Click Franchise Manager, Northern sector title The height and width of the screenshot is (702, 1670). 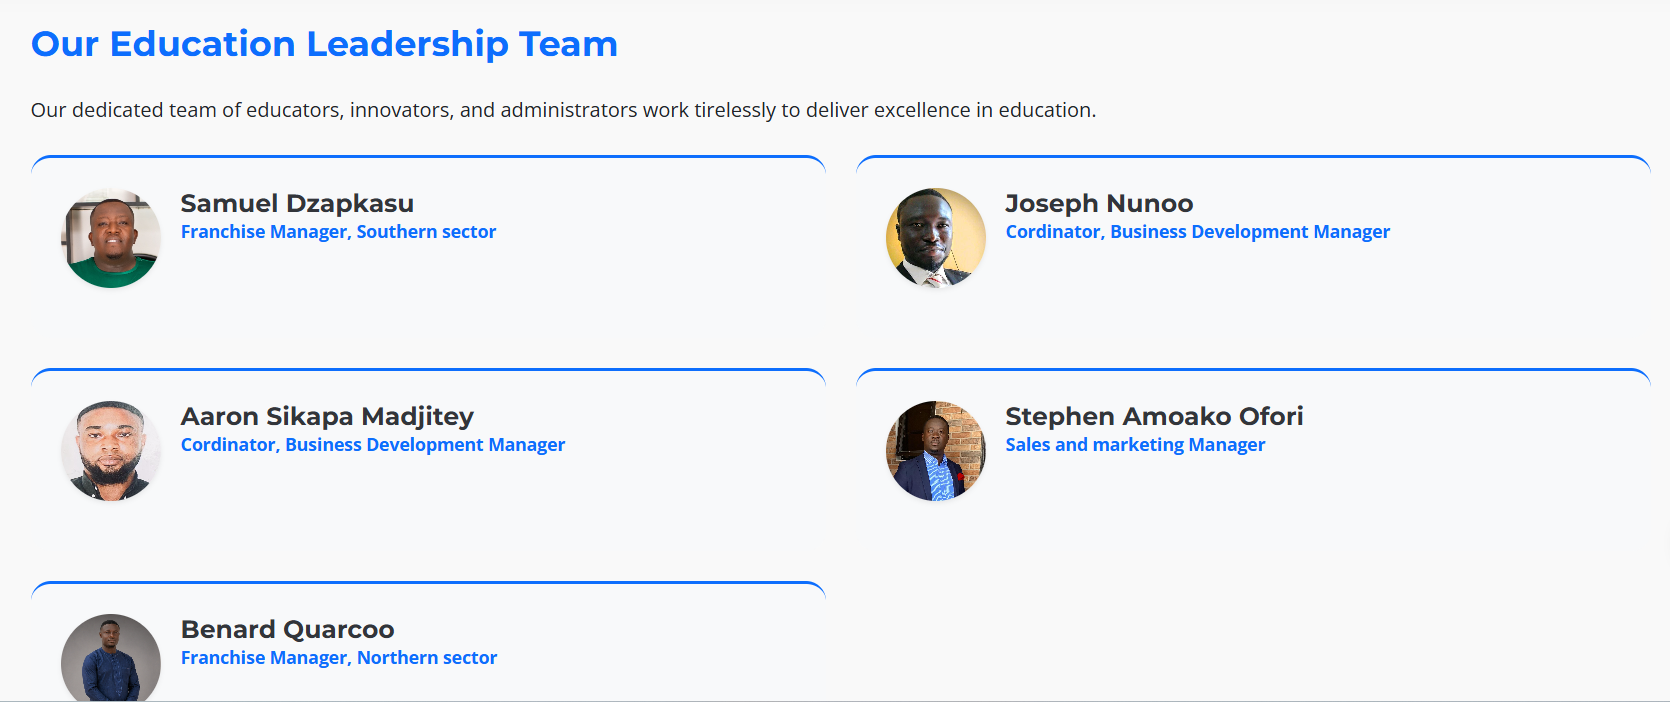click(339, 658)
